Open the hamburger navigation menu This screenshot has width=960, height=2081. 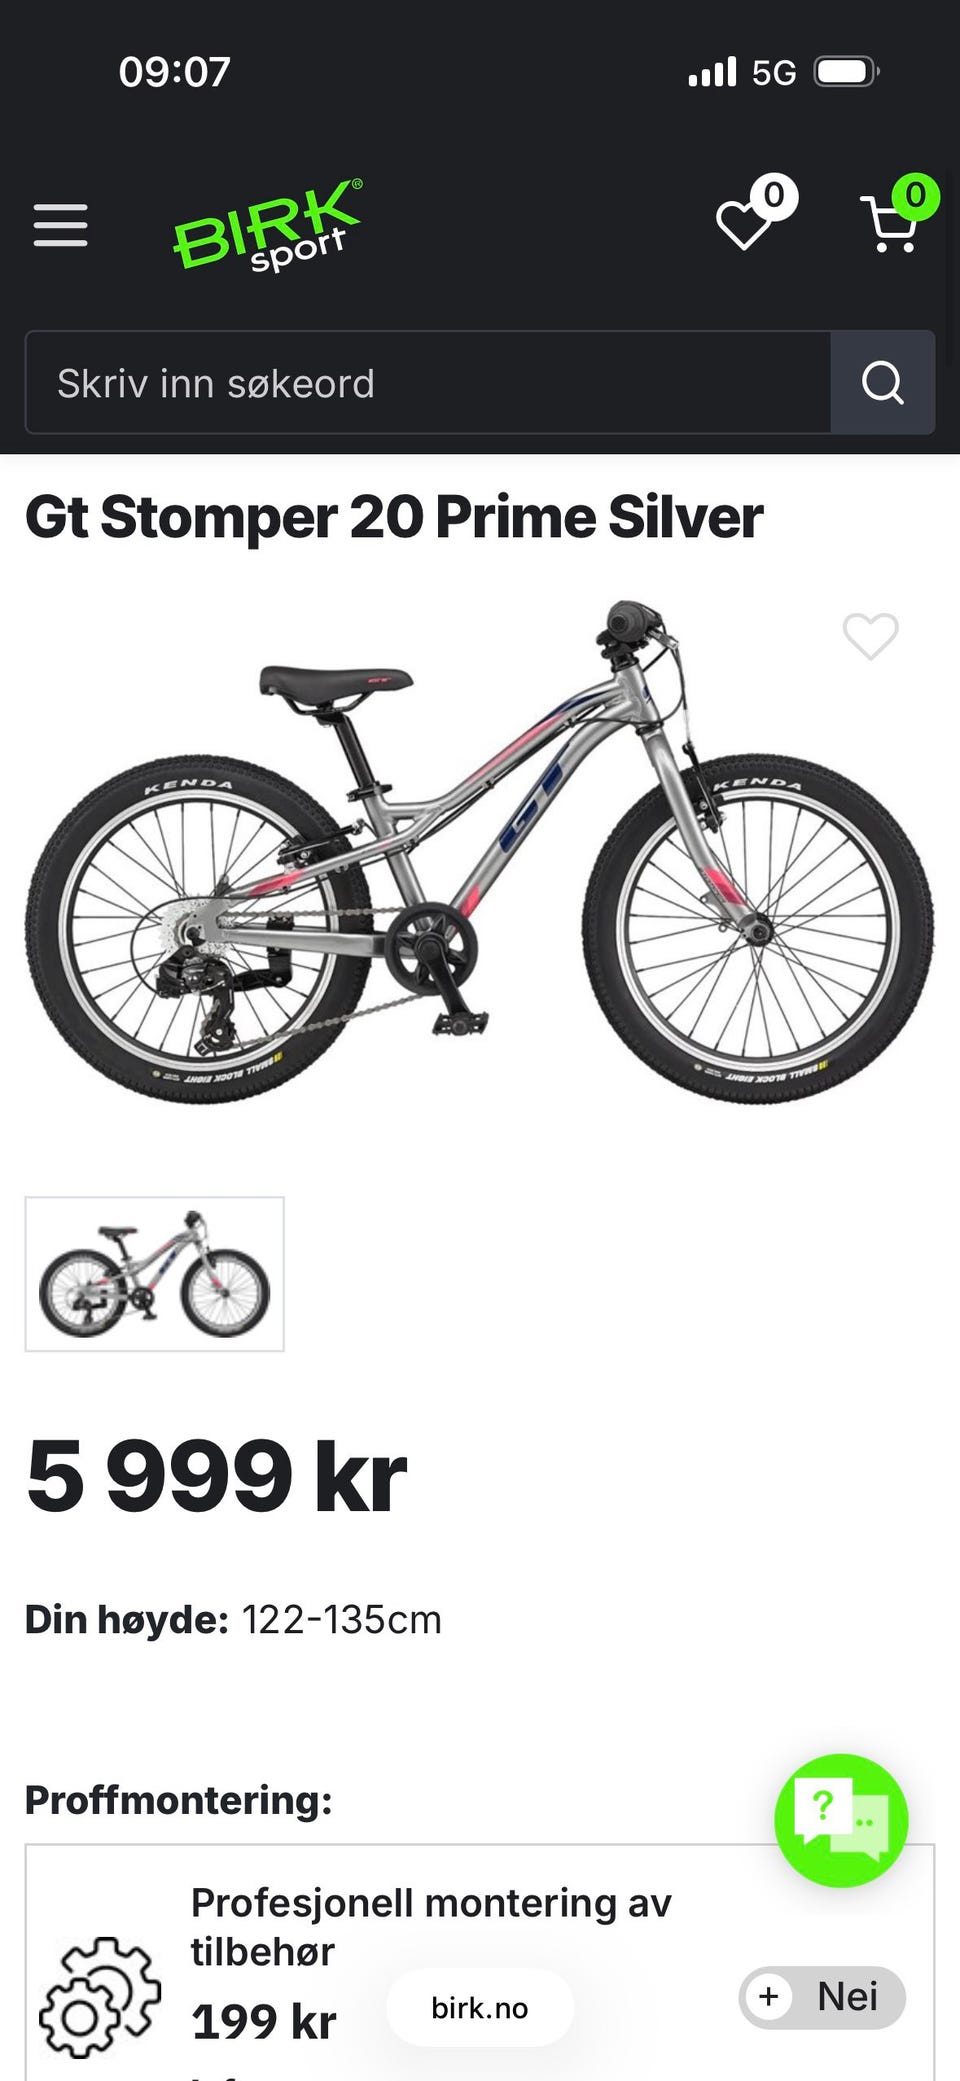click(x=60, y=224)
